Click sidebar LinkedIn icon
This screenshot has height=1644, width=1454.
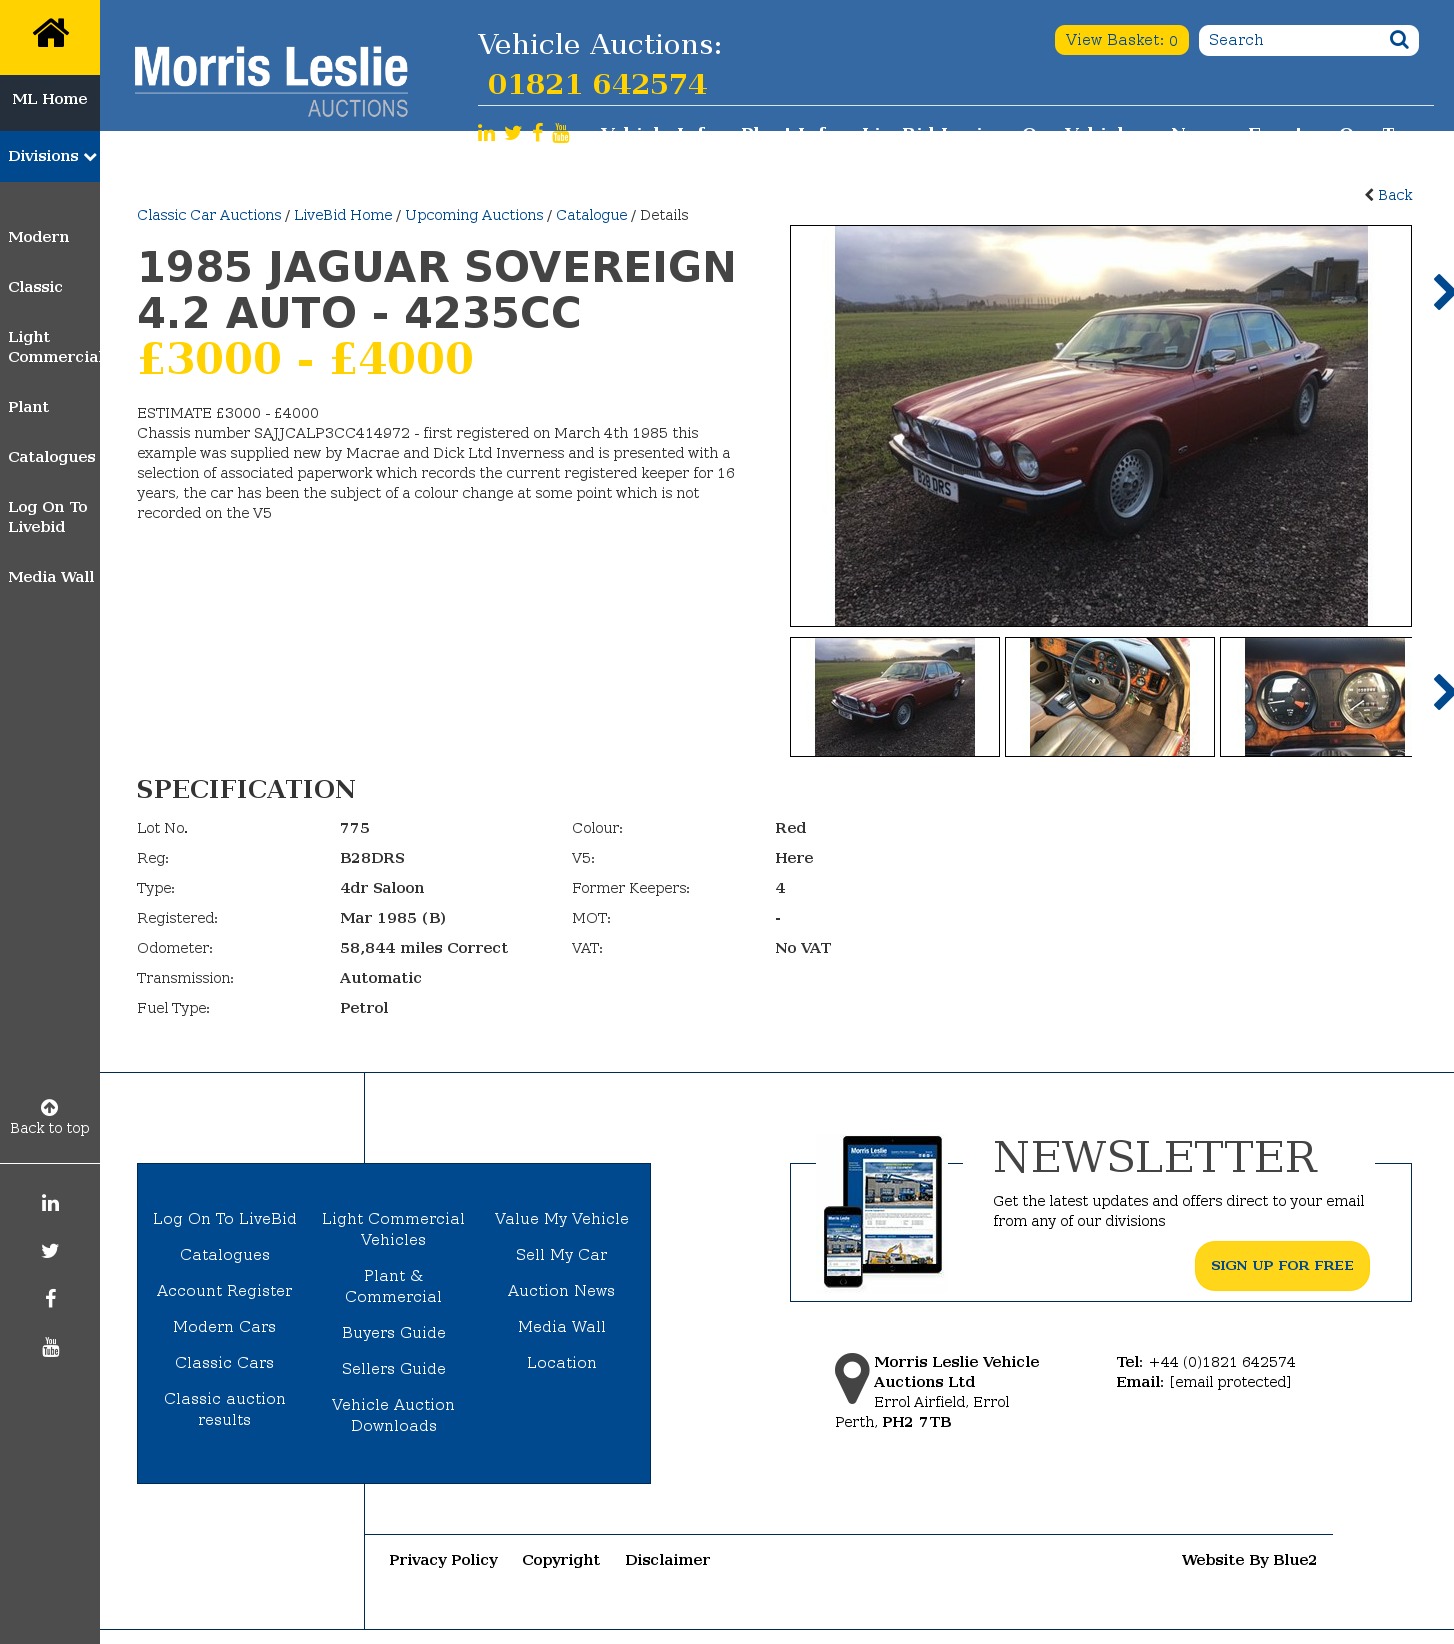click(x=50, y=1203)
